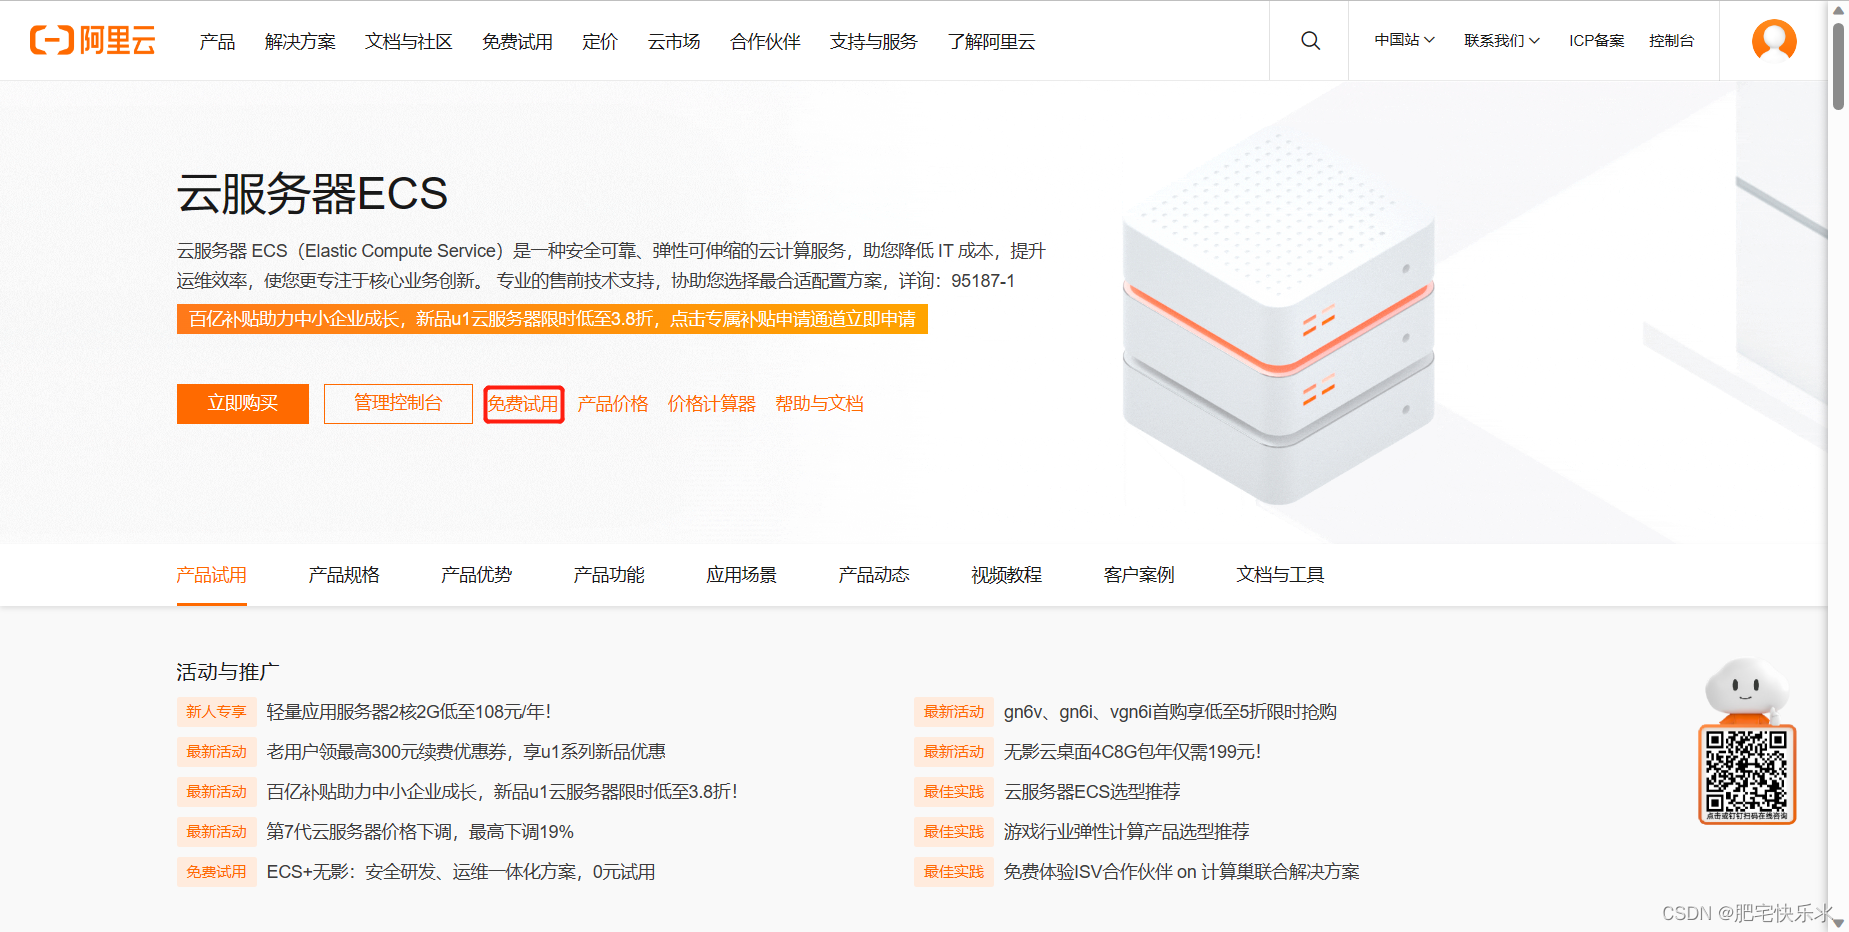Click the cloud mascot assistant icon

click(x=1746, y=690)
